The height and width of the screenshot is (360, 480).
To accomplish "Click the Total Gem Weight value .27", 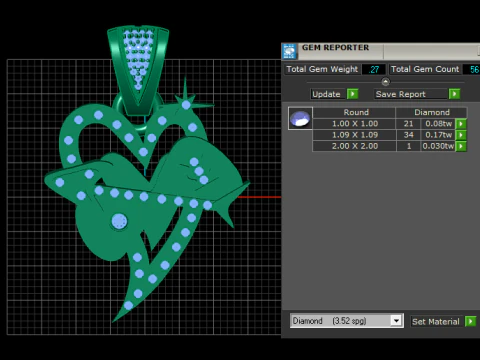I will (x=374, y=69).
